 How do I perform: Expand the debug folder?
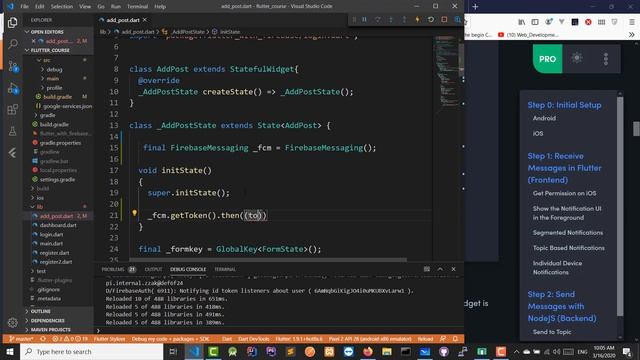click(x=54, y=69)
